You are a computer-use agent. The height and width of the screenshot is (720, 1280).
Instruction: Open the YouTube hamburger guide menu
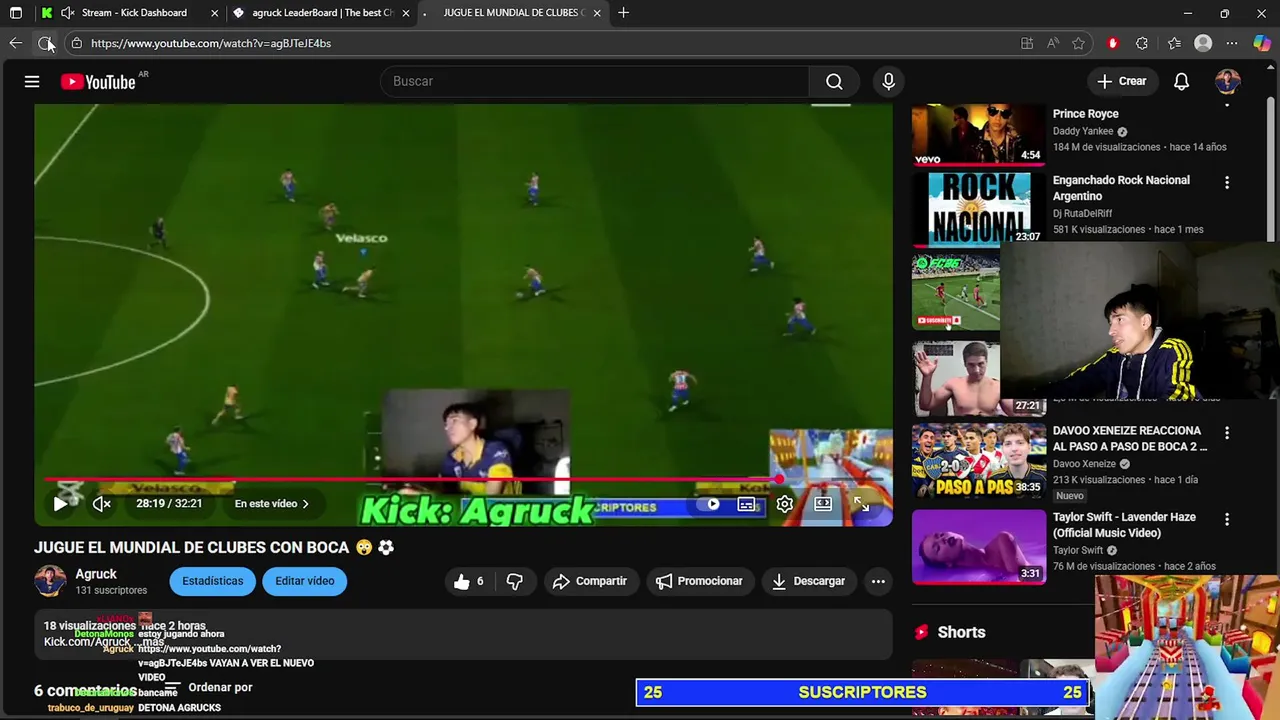tap(32, 82)
